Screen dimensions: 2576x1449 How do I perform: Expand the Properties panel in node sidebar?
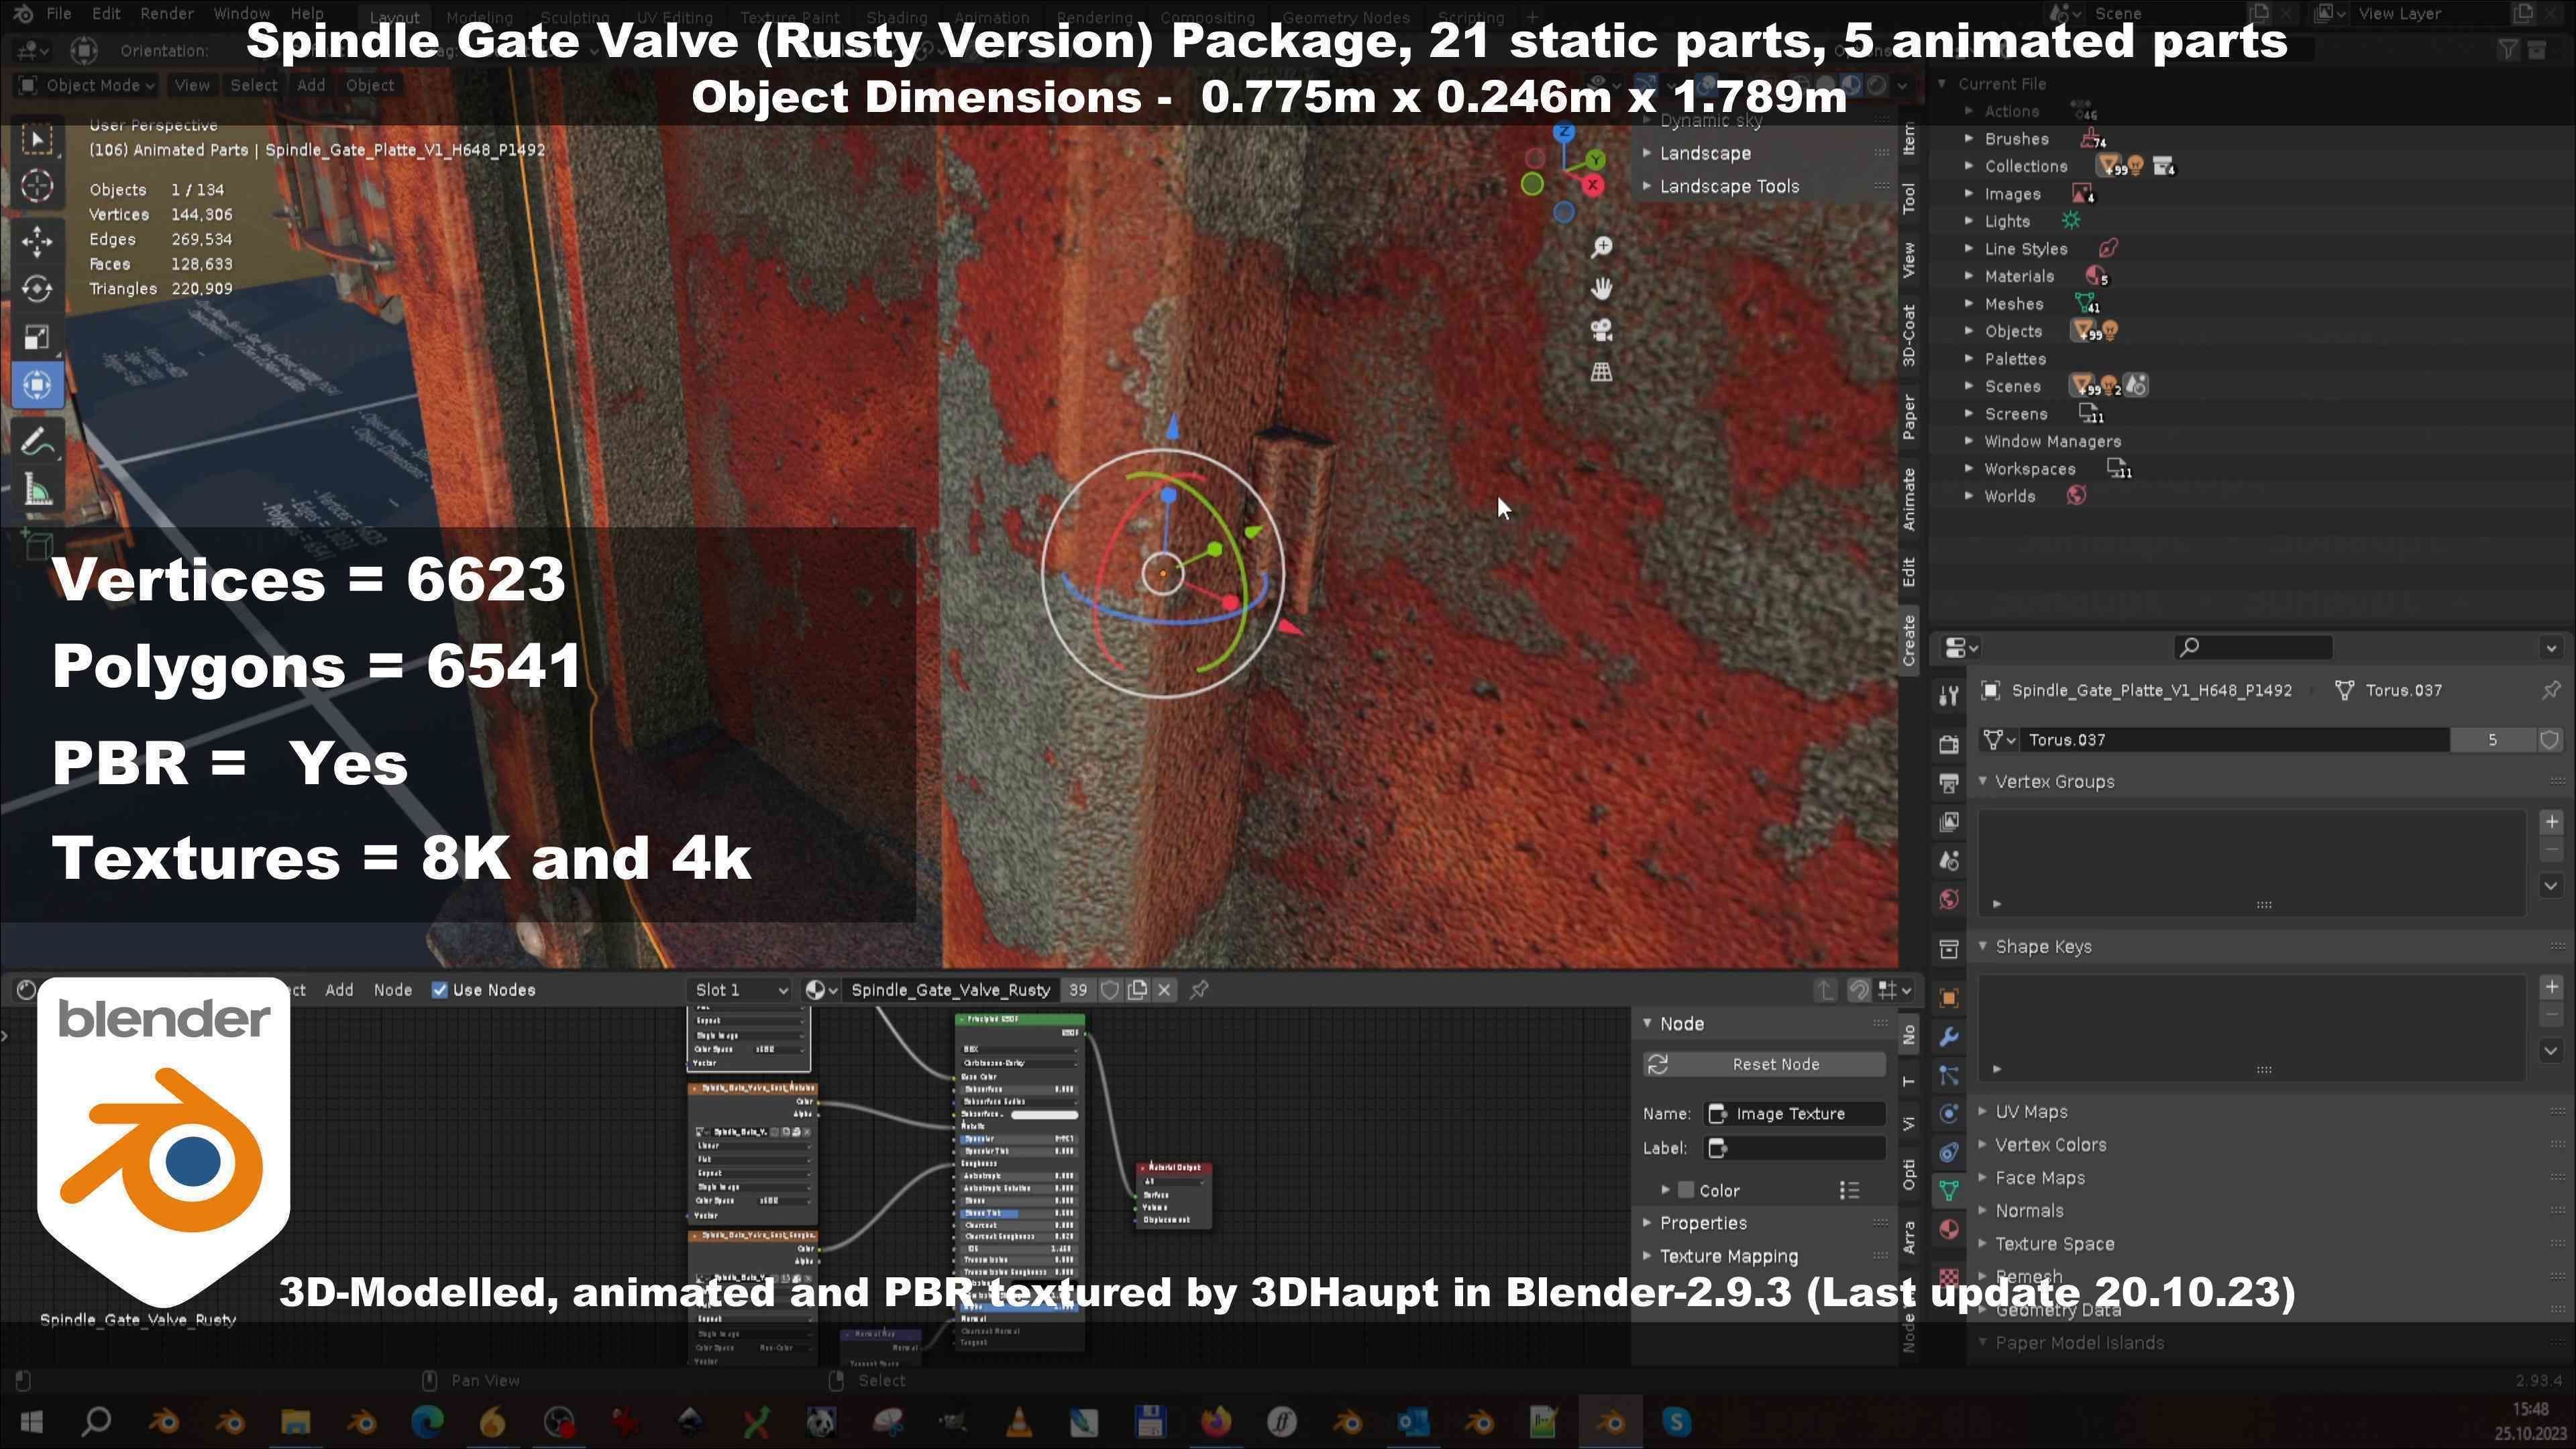tap(1703, 1224)
